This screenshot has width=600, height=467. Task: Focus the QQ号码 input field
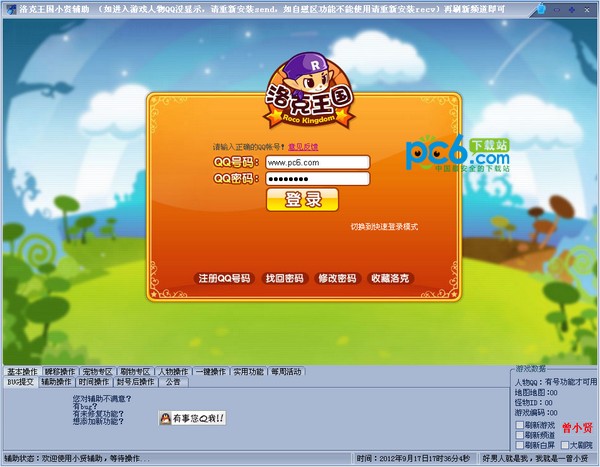pos(318,163)
